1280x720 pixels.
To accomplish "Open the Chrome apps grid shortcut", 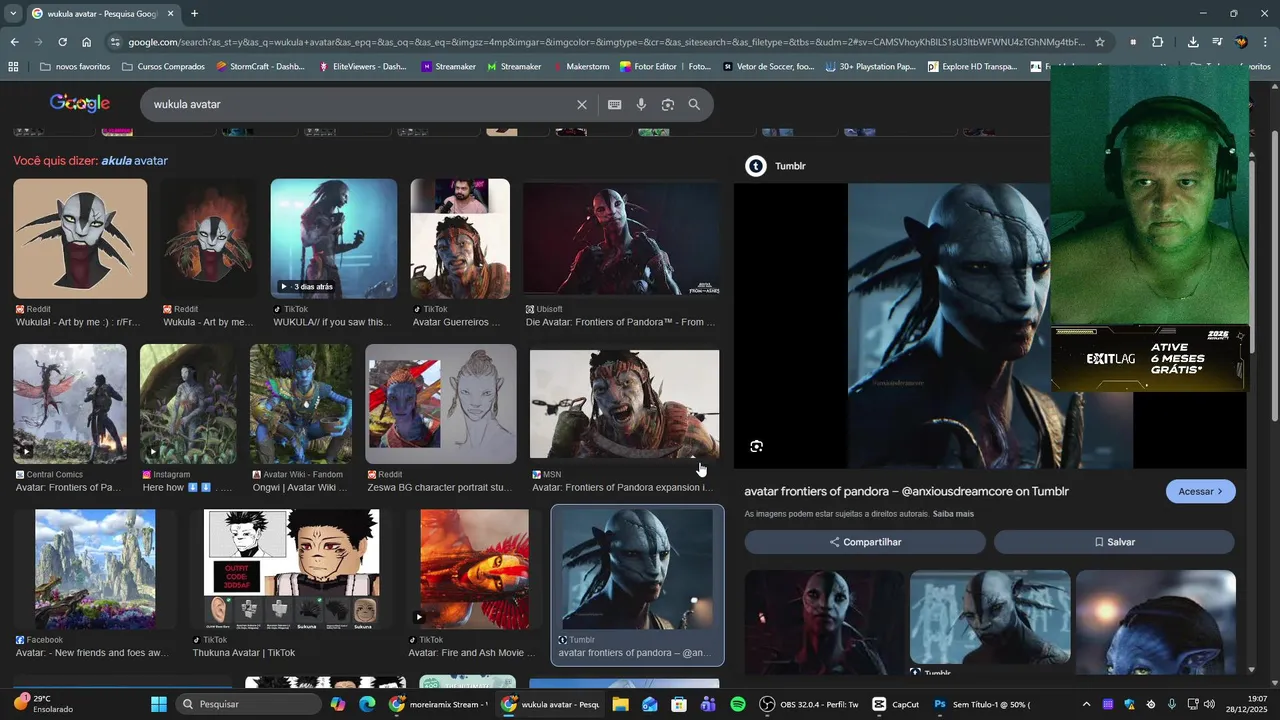I will [x=13, y=67].
